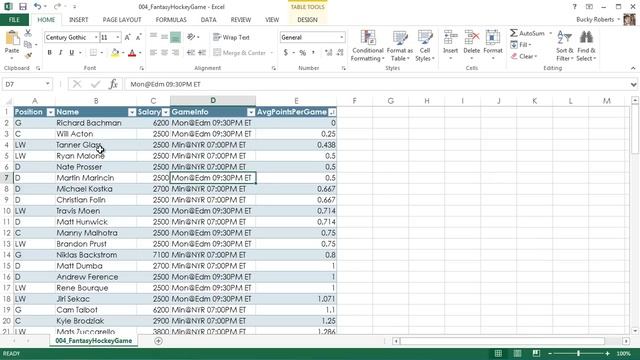
Task: Toggle Wrap Text
Action: click(231, 37)
